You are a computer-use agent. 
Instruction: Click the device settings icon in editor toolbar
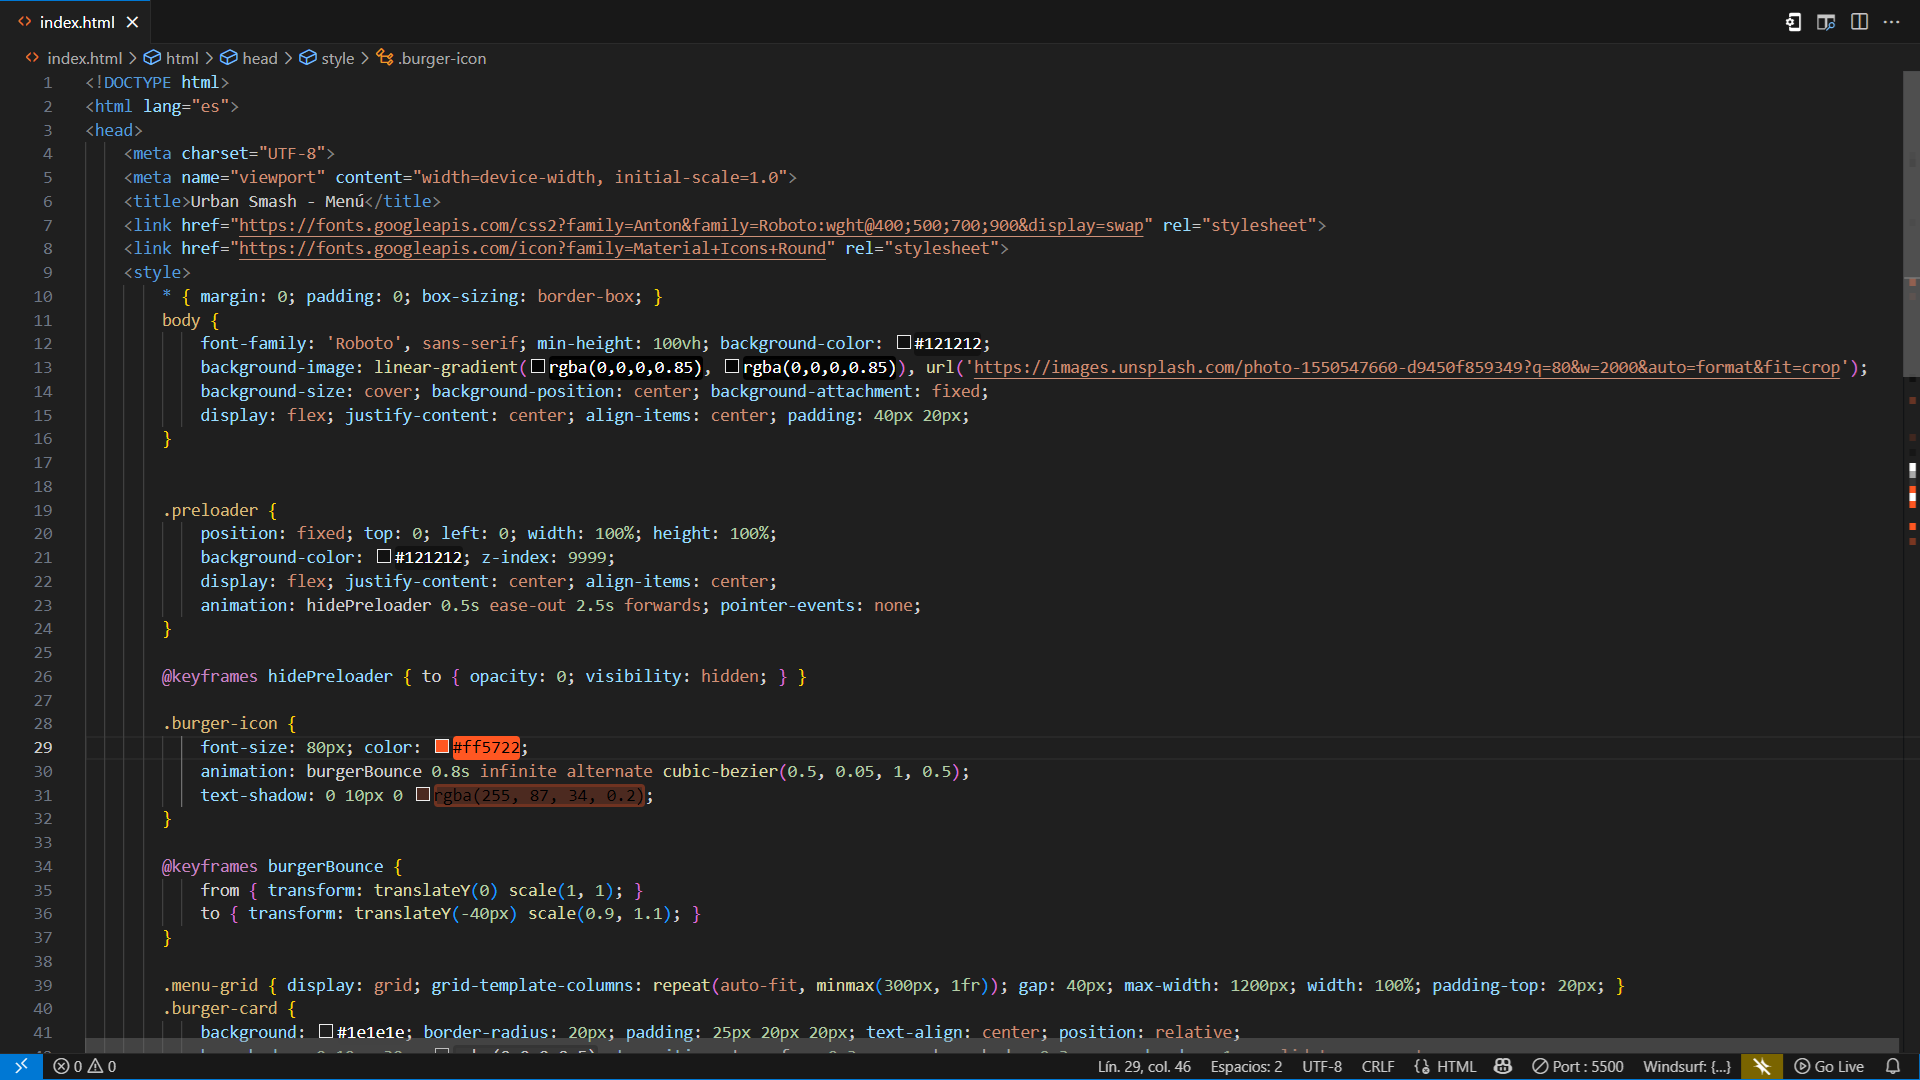tap(1793, 22)
